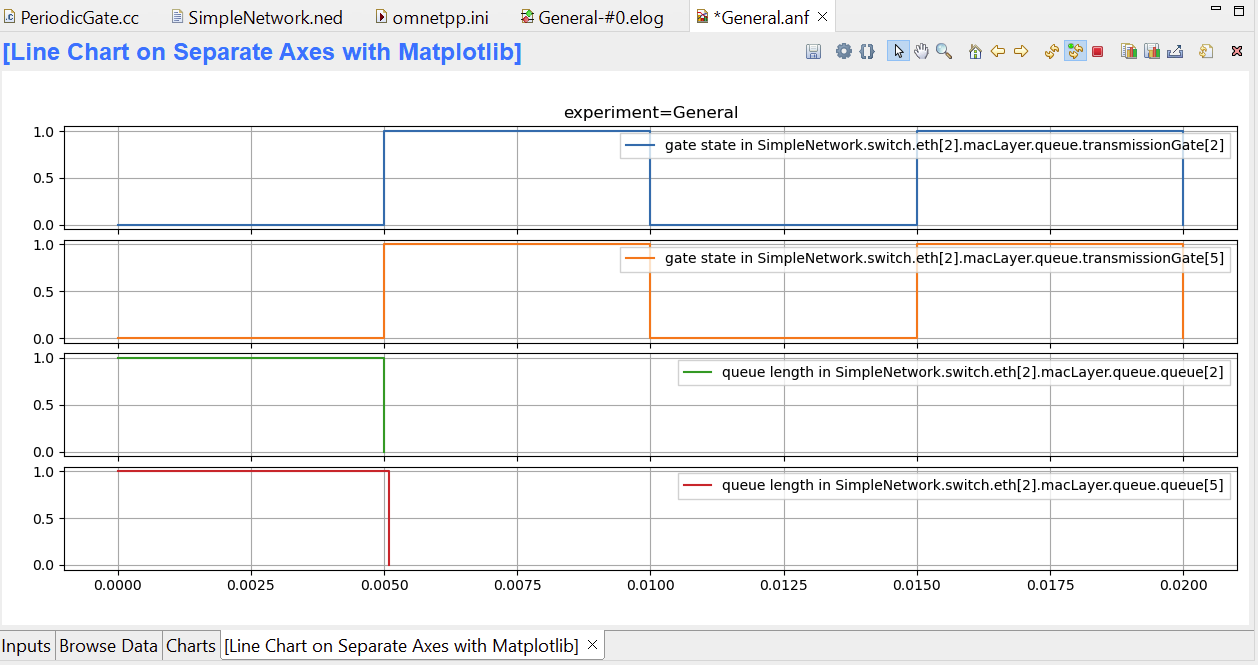Click the 0.0025 x-axis tick label
The height and width of the screenshot is (665, 1258).
pos(251,585)
